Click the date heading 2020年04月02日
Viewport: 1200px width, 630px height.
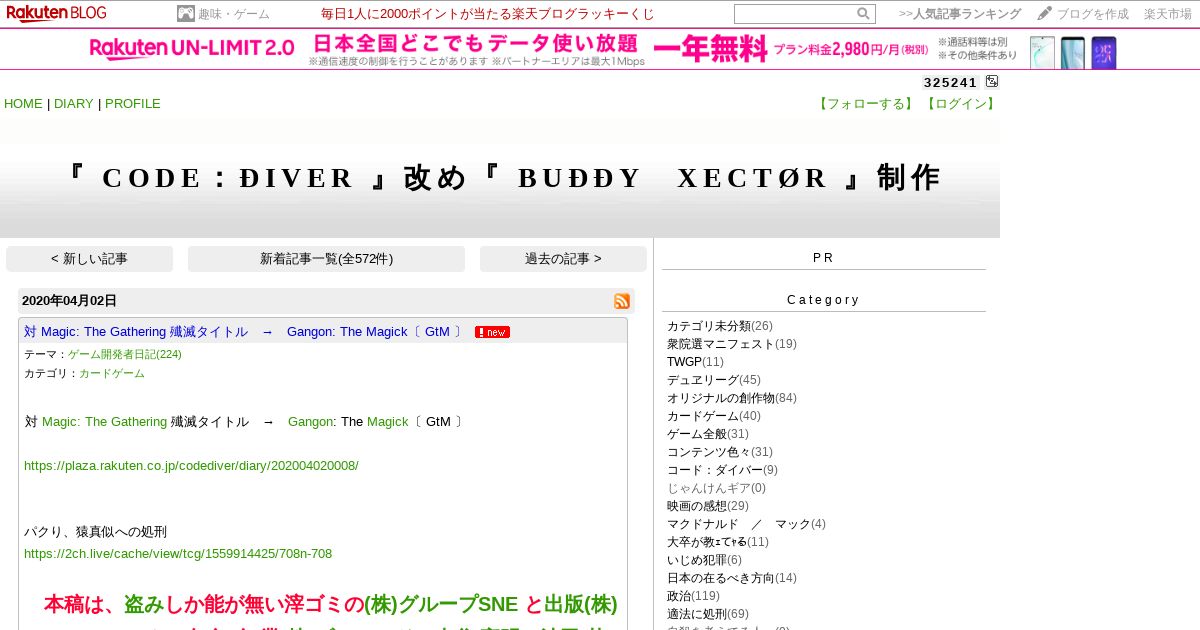(x=69, y=301)
